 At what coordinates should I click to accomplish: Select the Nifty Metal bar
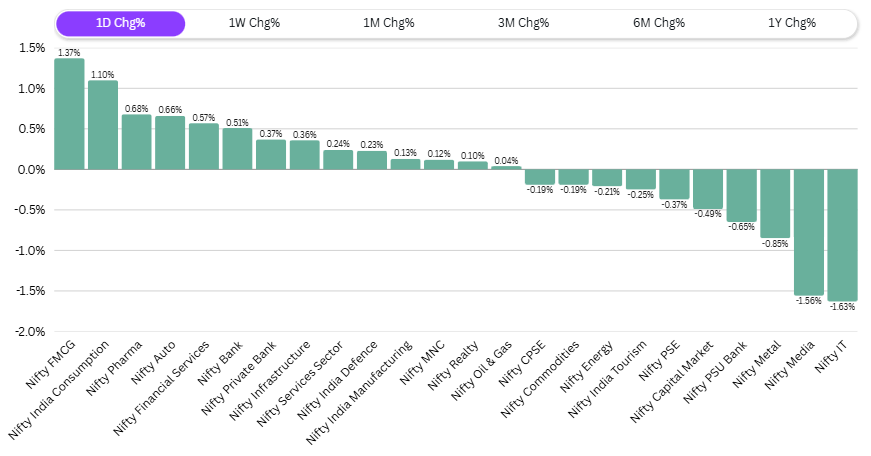click(775, 204)
